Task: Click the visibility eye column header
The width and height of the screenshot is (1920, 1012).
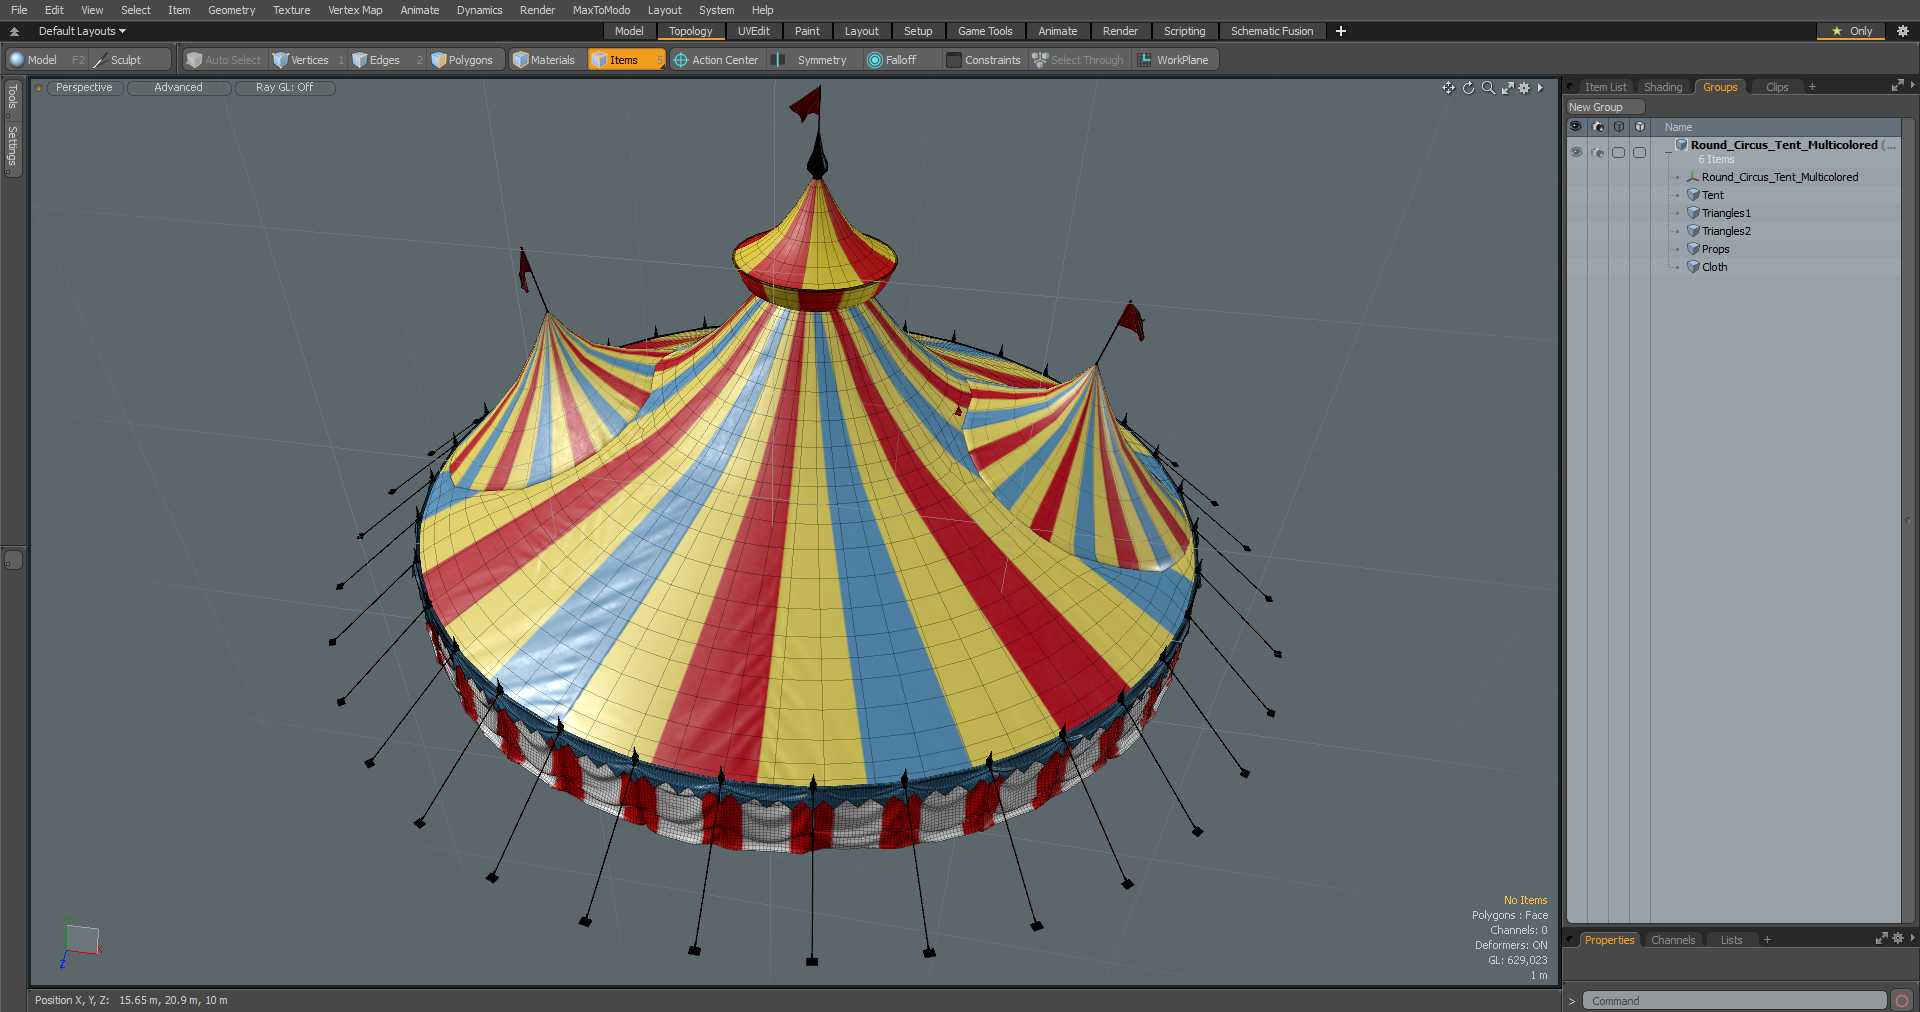Action: (1576, 127)
